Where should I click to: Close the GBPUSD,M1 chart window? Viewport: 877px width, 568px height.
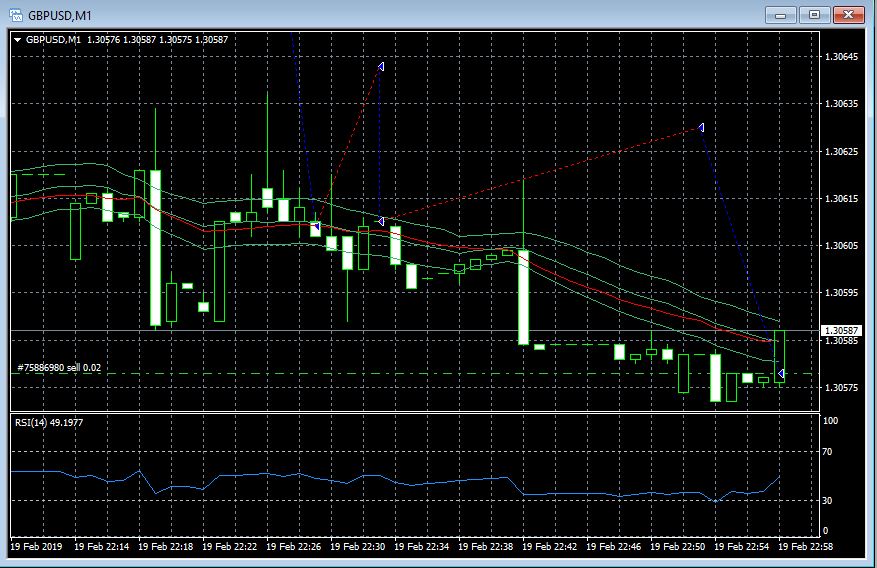848,15
